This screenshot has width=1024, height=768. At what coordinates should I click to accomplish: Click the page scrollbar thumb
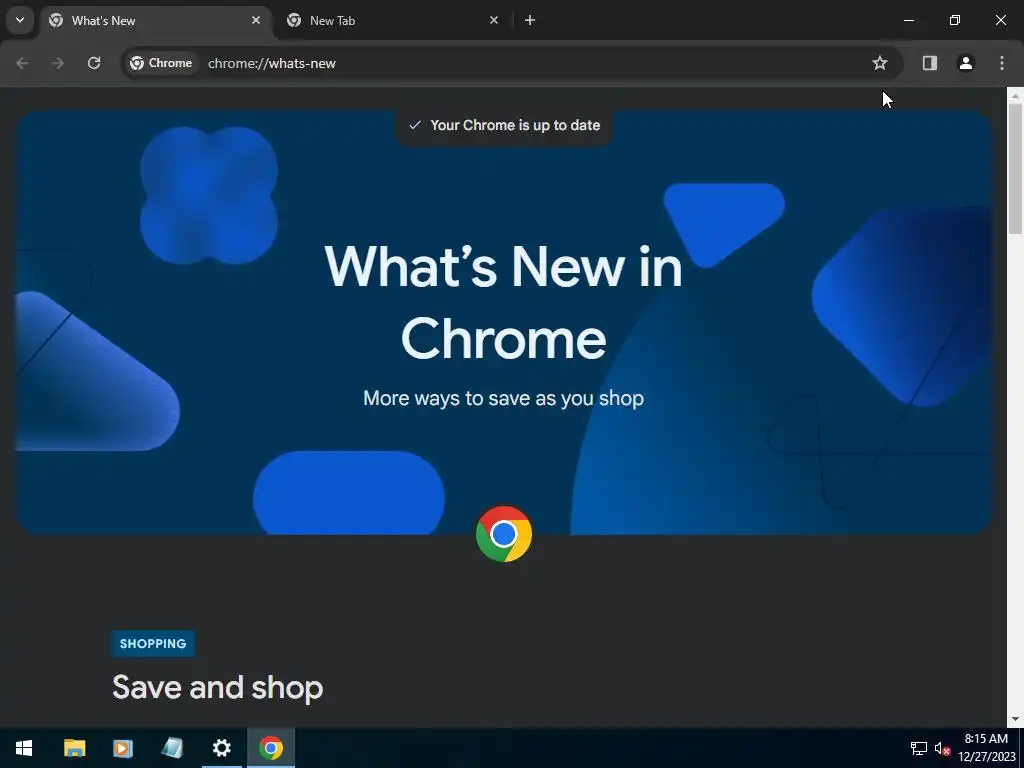pos(1015,168)
